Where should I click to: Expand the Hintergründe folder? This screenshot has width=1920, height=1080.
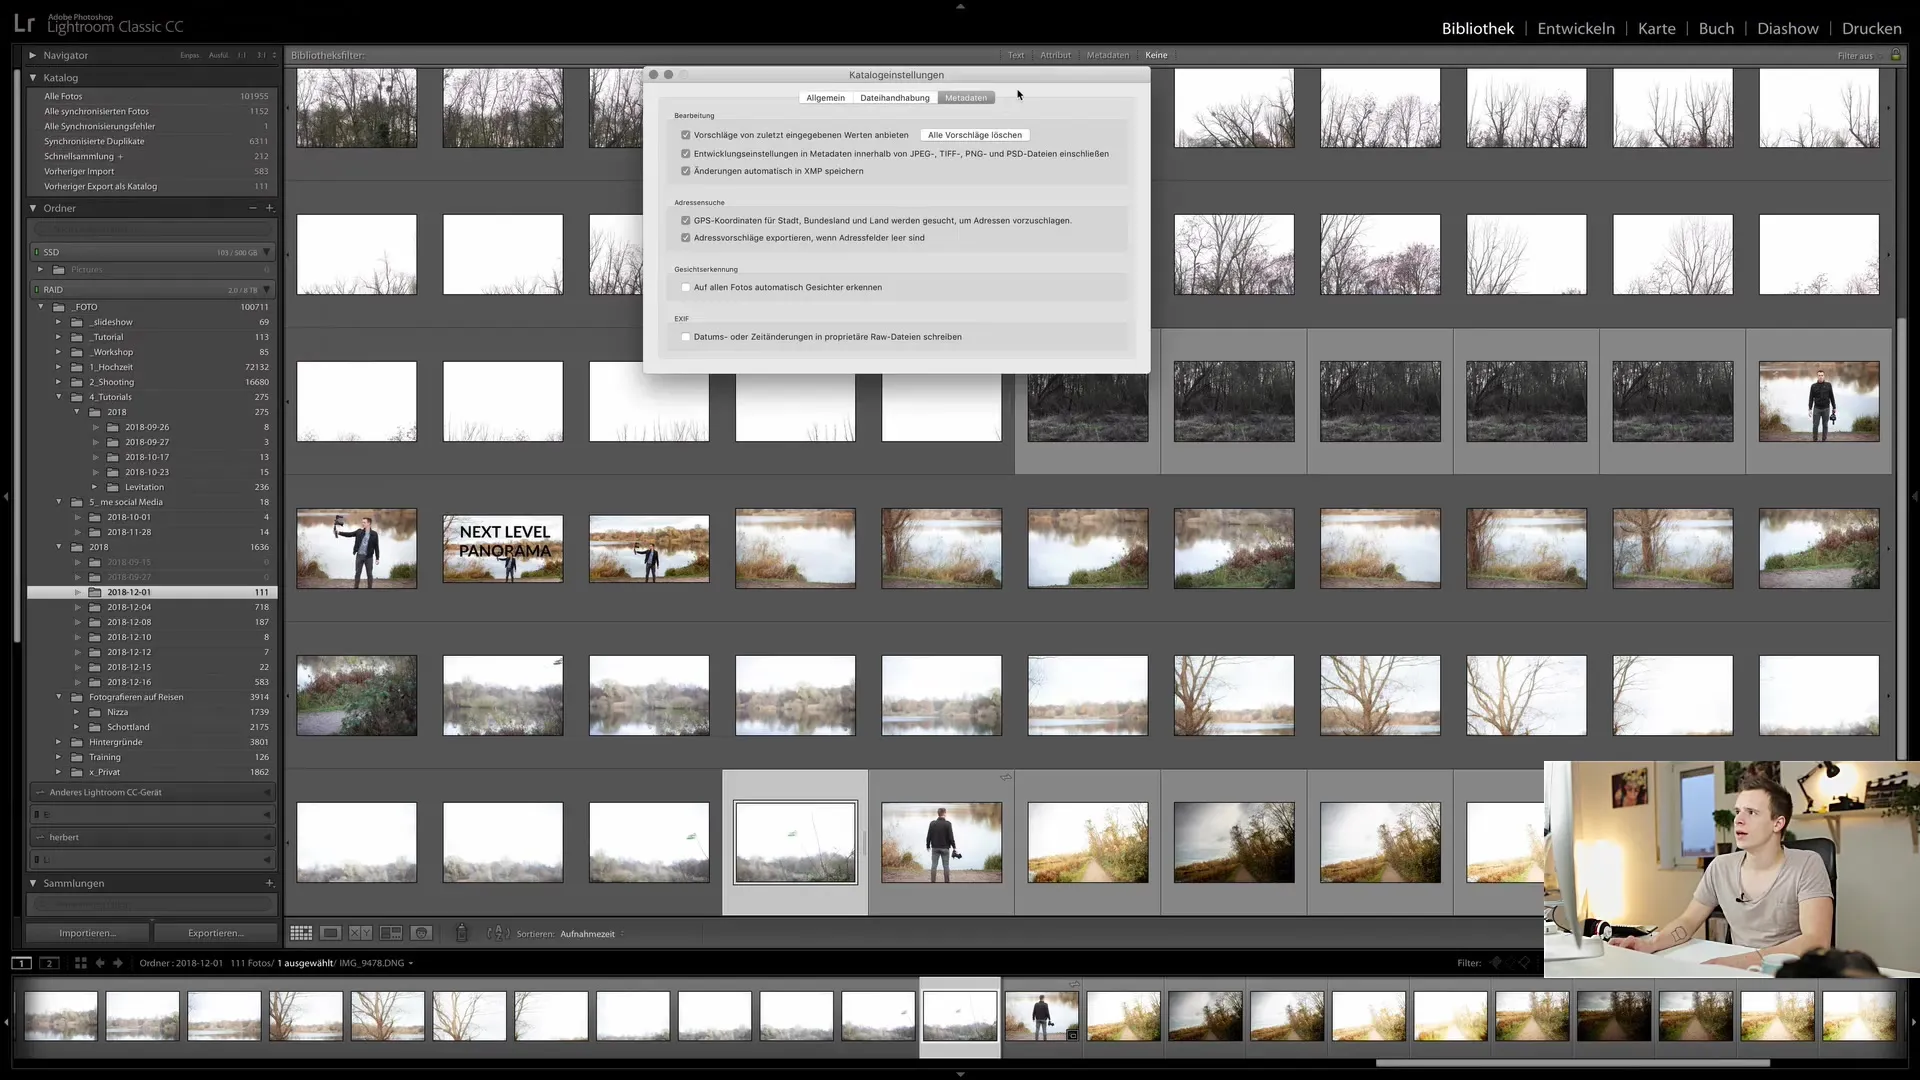coord(58,742)
